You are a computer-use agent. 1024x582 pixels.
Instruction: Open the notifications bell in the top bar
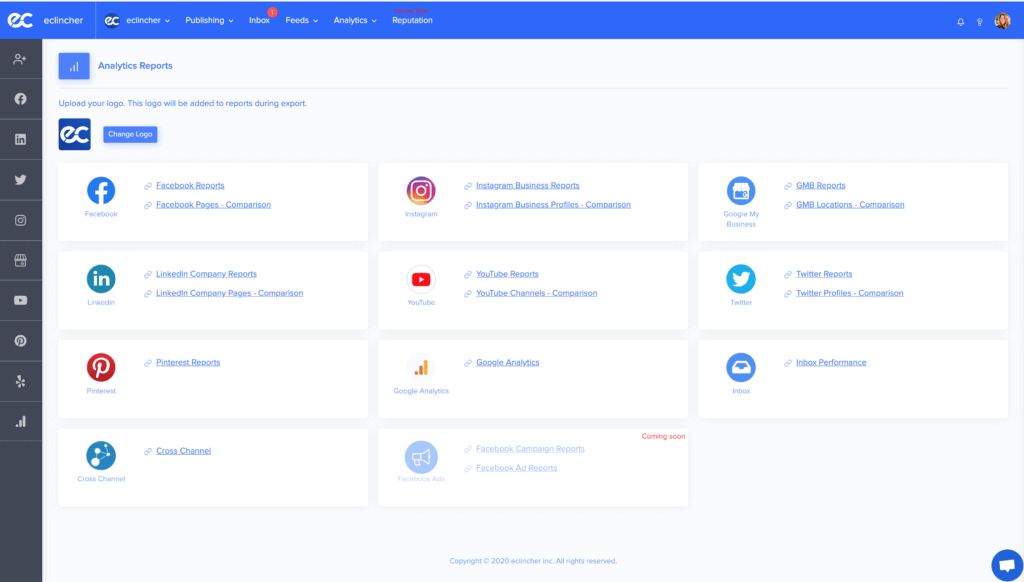[960, 21]
